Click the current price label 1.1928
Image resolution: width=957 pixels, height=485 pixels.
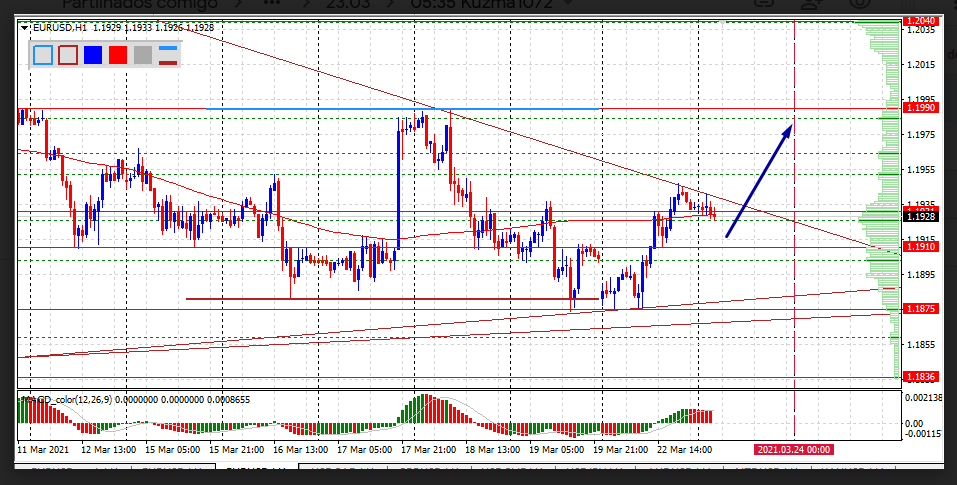(x=919, y=216)
